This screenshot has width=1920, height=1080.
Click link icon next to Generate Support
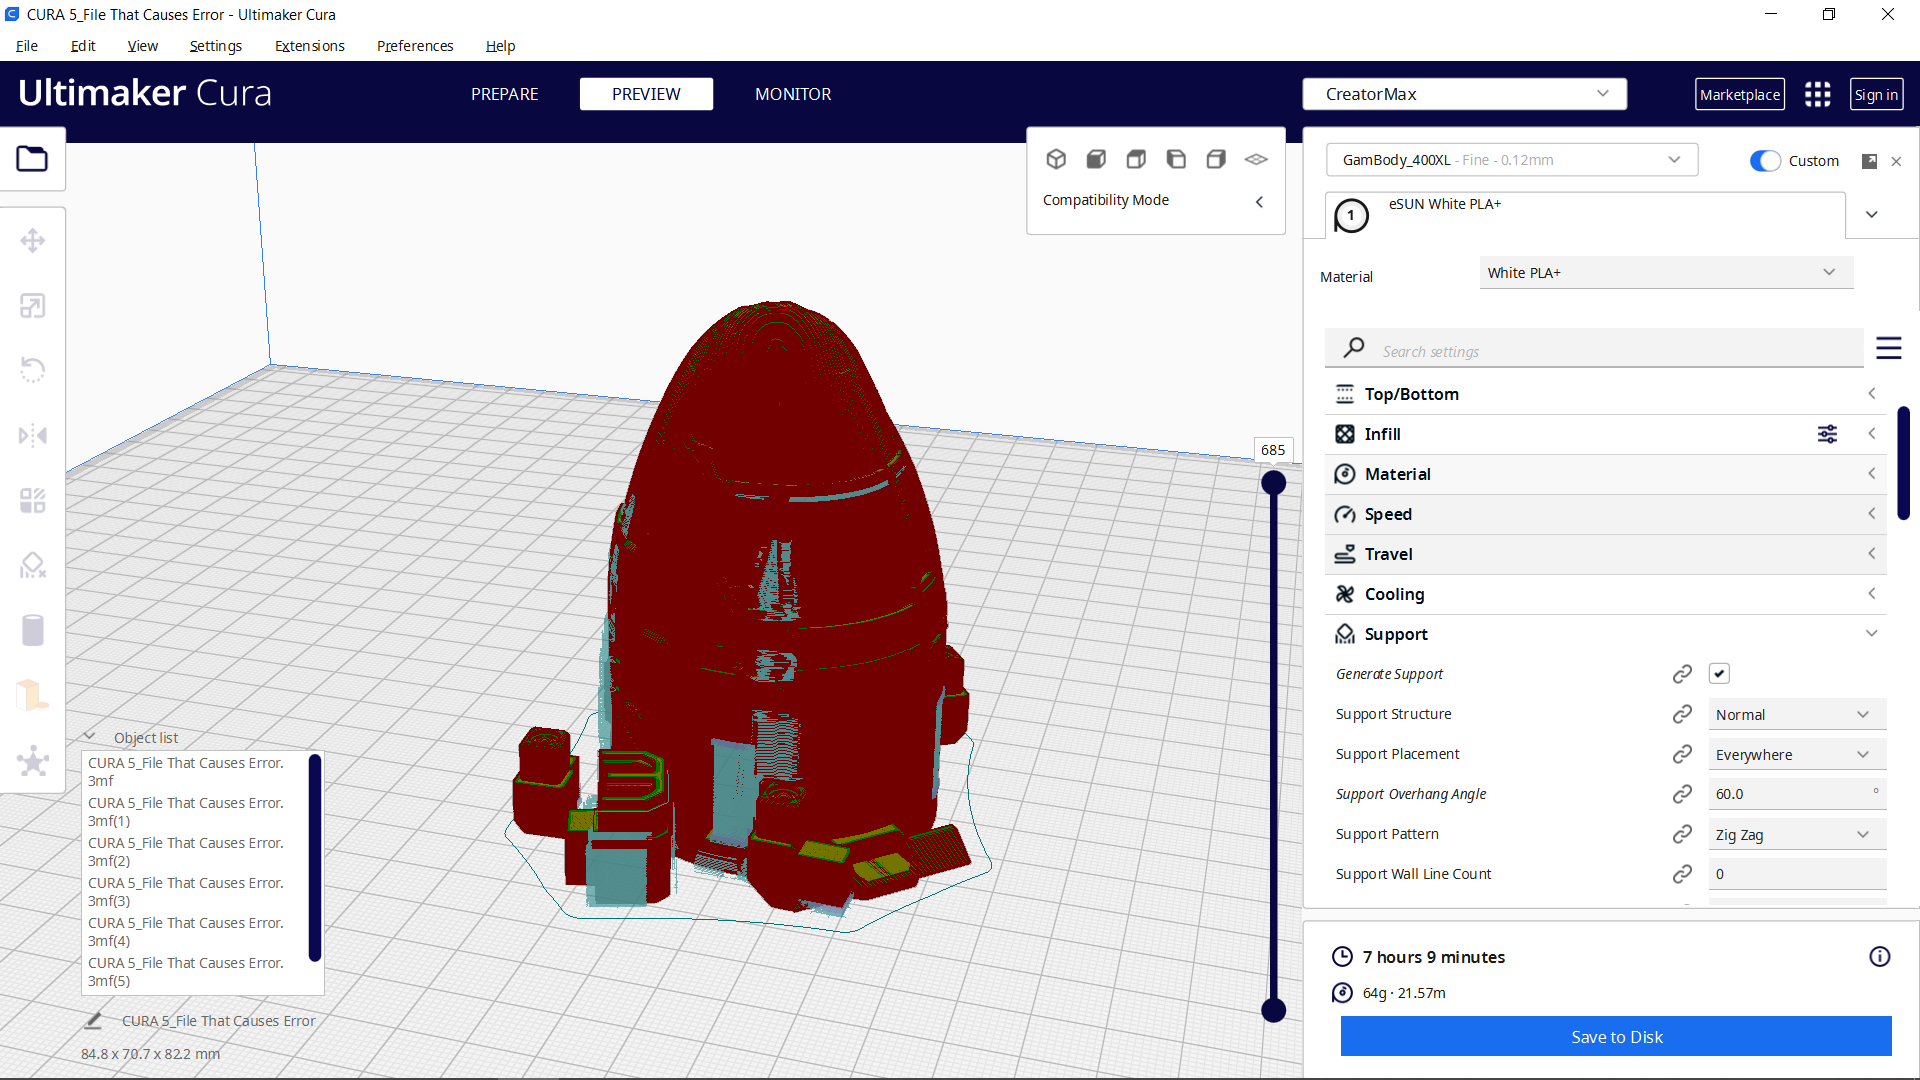[1682, 674]
